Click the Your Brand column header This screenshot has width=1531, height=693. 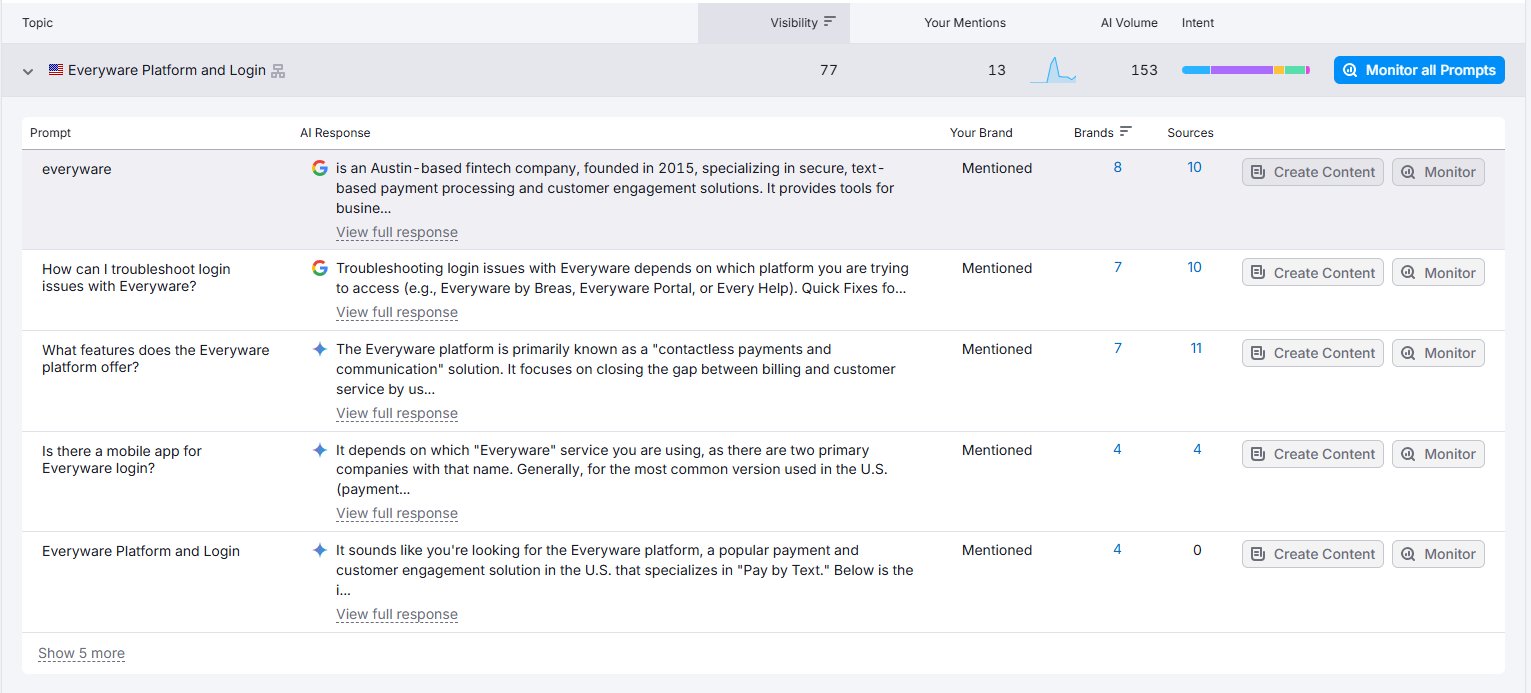[x=981, y=132]
